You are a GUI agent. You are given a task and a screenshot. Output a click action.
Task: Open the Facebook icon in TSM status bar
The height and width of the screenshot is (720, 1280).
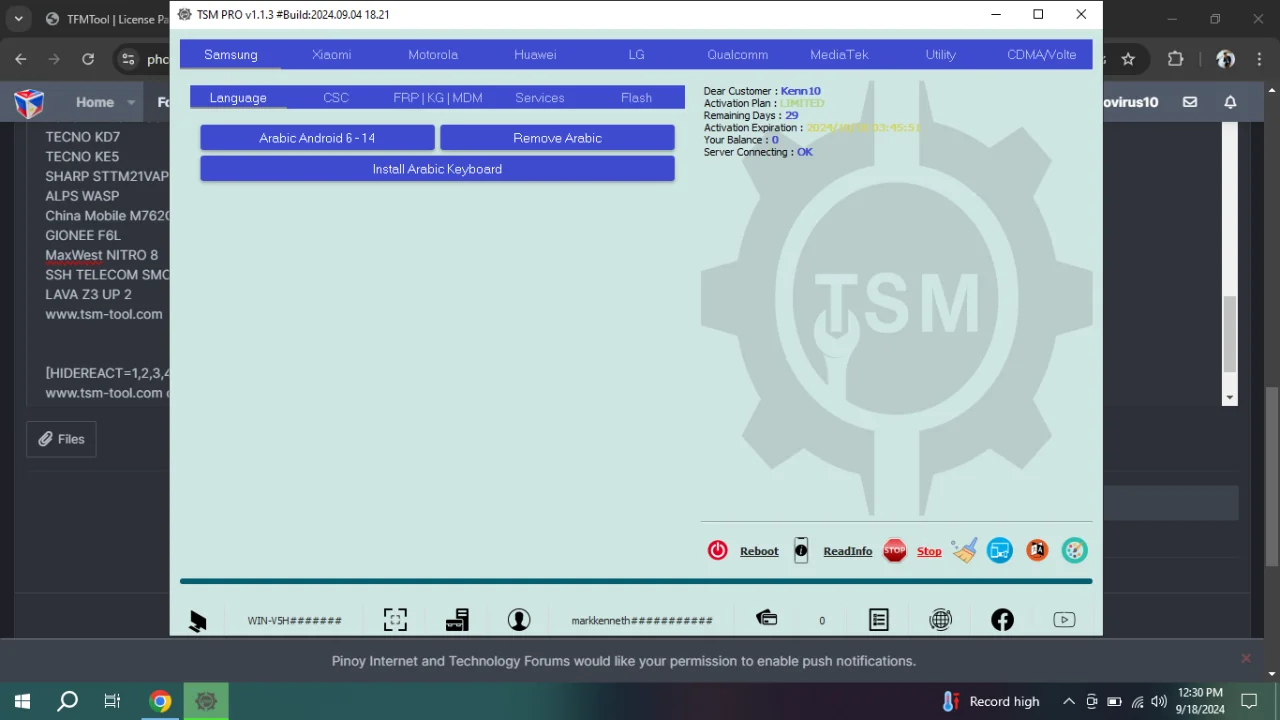[1002, 620]
